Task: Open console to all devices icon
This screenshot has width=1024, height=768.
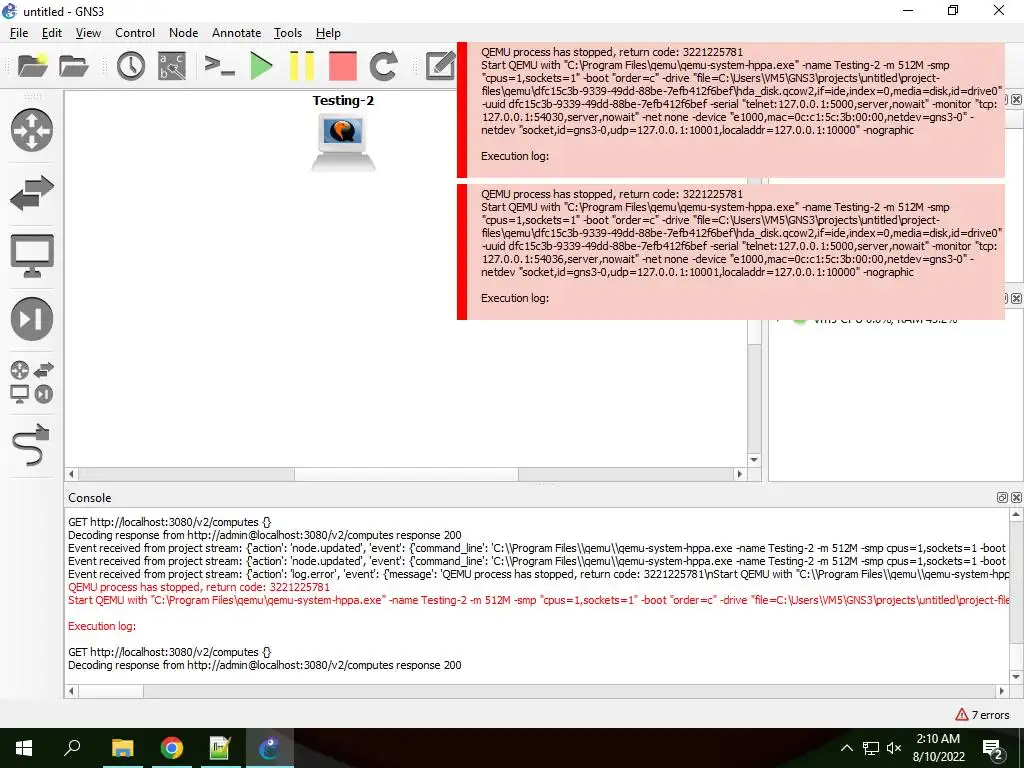Action: tap(219, 66)
